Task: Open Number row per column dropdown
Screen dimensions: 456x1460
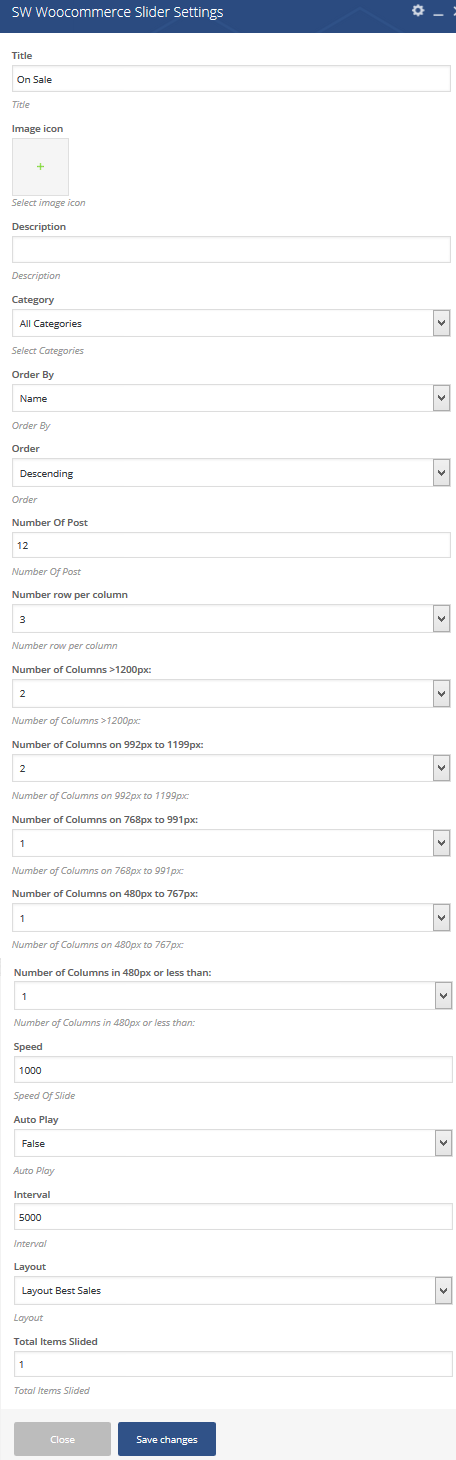Action: tap(231, 619)
